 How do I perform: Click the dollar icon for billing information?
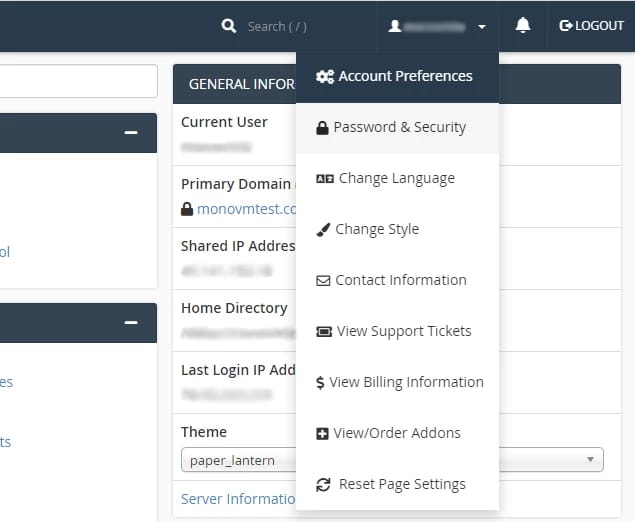[x=320, y=382]
